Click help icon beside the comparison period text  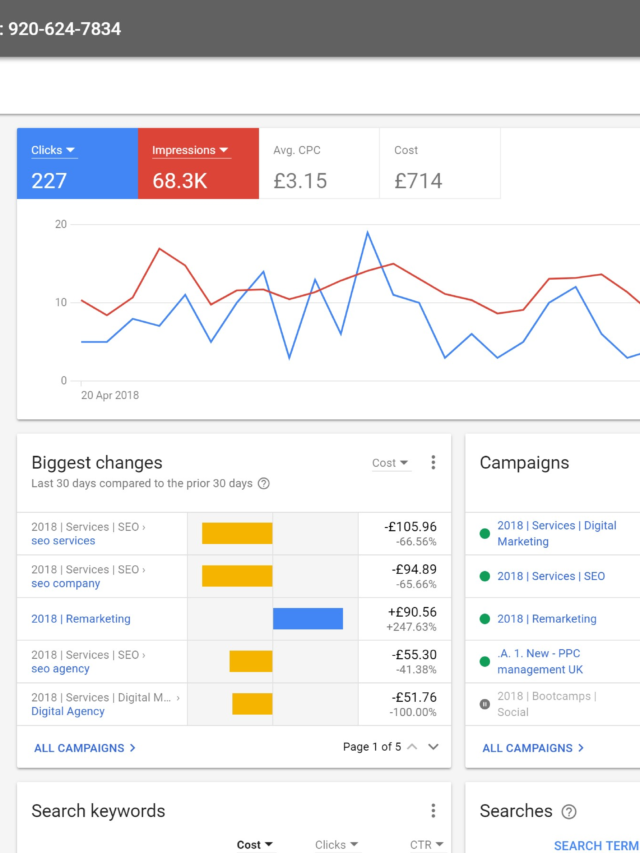click(264, 484)
